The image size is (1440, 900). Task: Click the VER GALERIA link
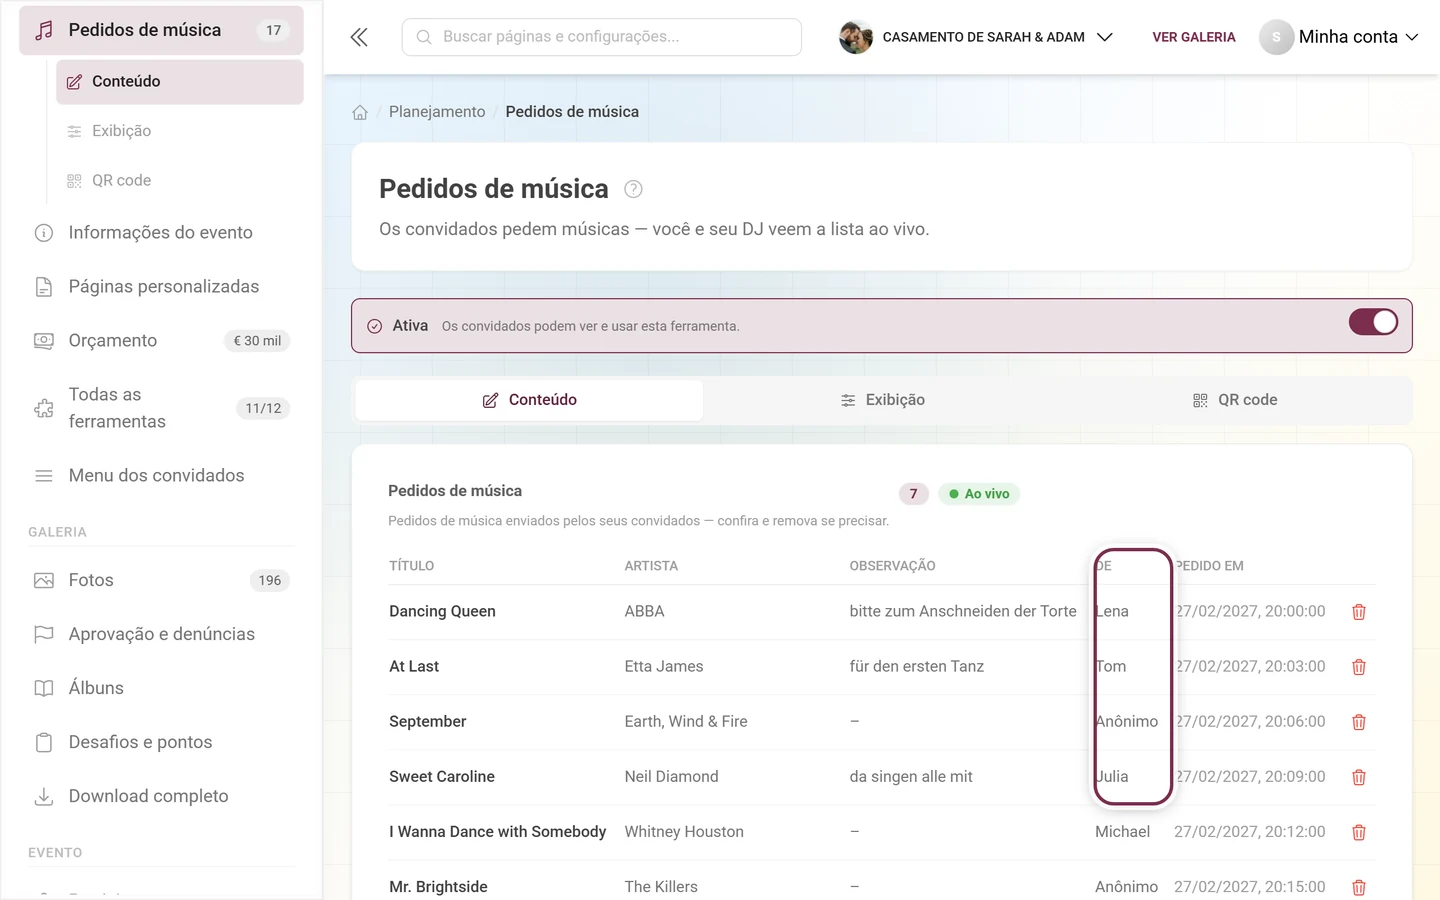click(1194, 37)
